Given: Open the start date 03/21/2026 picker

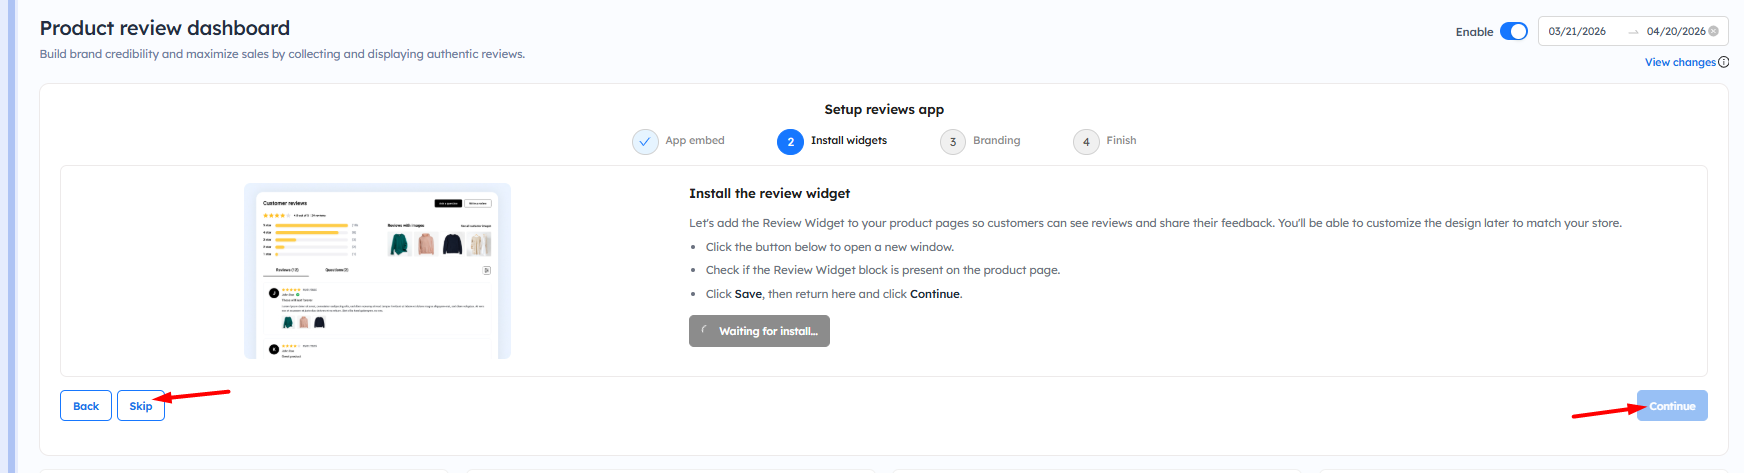Looking at the screenshot, I should [1577, 32].
